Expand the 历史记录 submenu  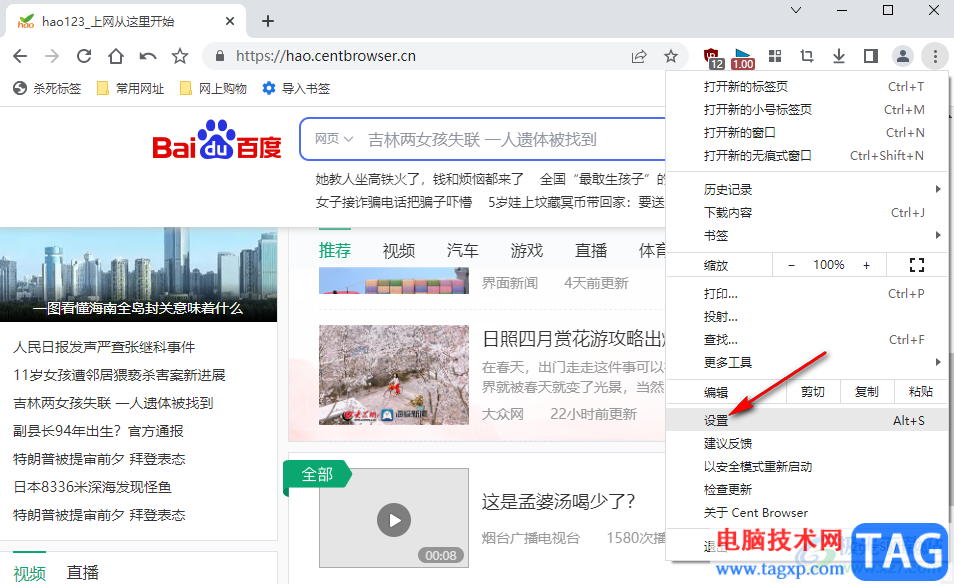(x=807, y=189)
